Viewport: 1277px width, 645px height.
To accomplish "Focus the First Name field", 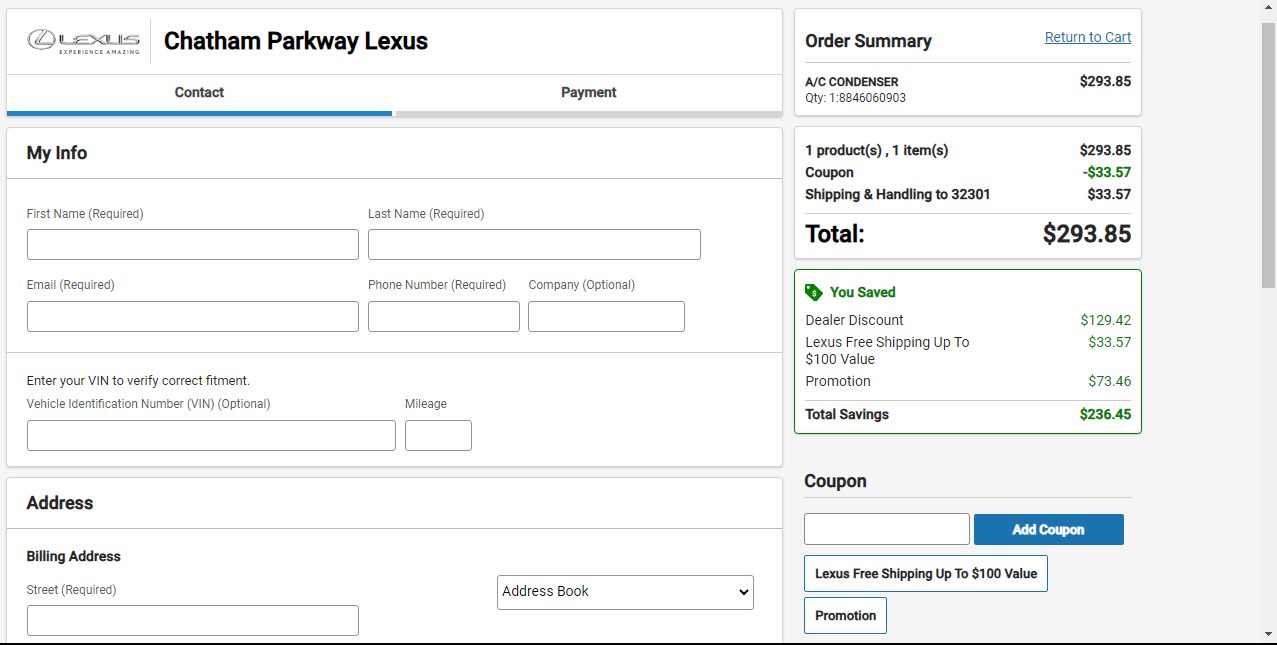I will 193,245.
